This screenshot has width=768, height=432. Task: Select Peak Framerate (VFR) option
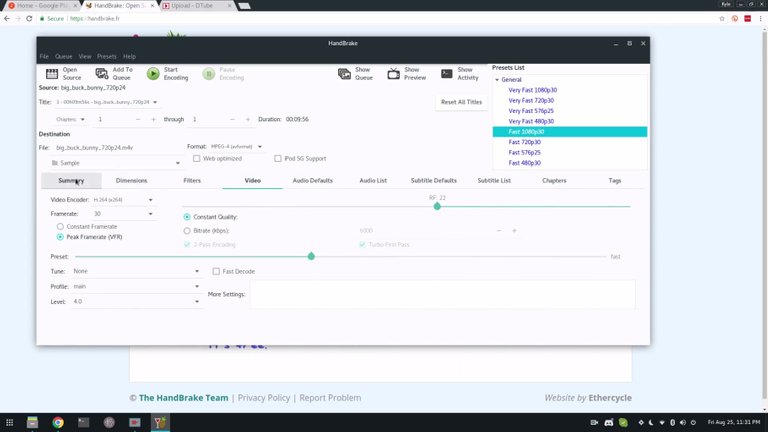(60, 237)
